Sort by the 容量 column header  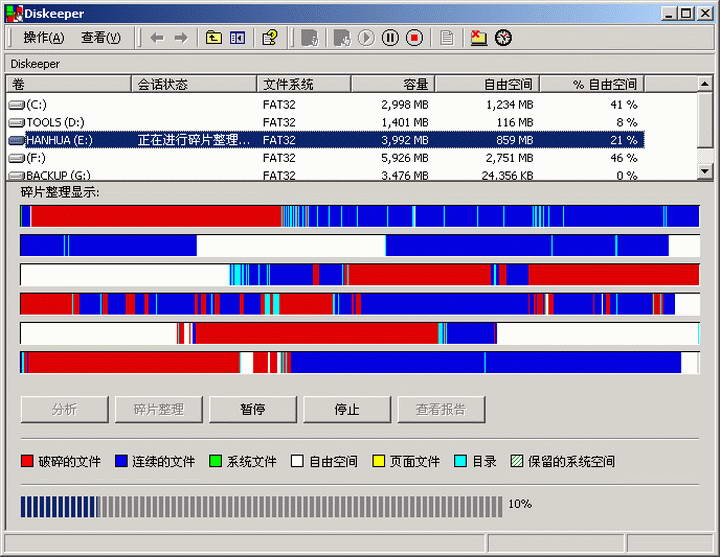(393, 84)
